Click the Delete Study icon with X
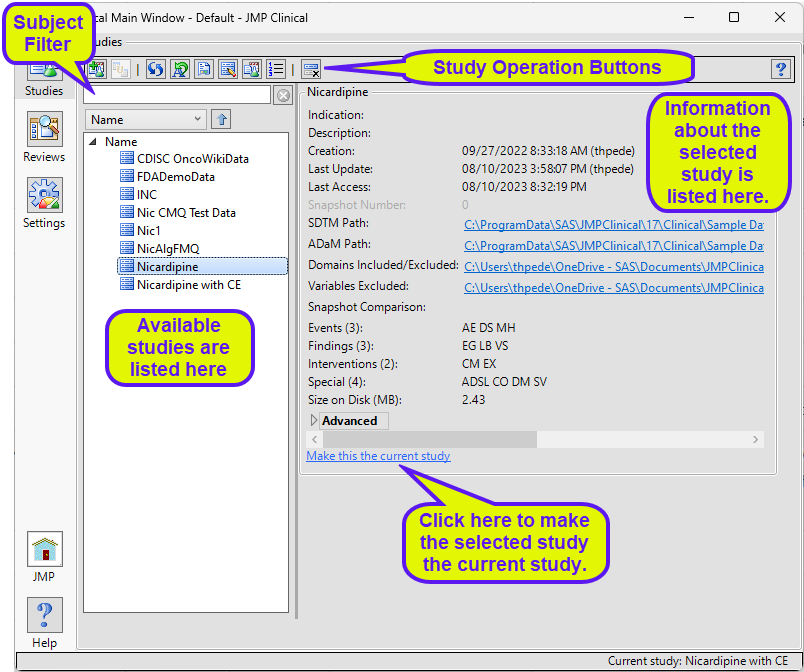This screenshot has height=672, width=804. pos(311,69)
